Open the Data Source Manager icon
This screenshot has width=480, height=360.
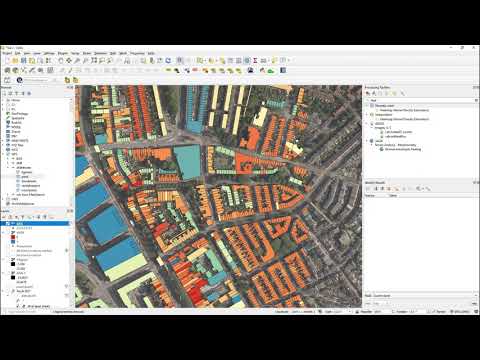(x=7, y=70)
